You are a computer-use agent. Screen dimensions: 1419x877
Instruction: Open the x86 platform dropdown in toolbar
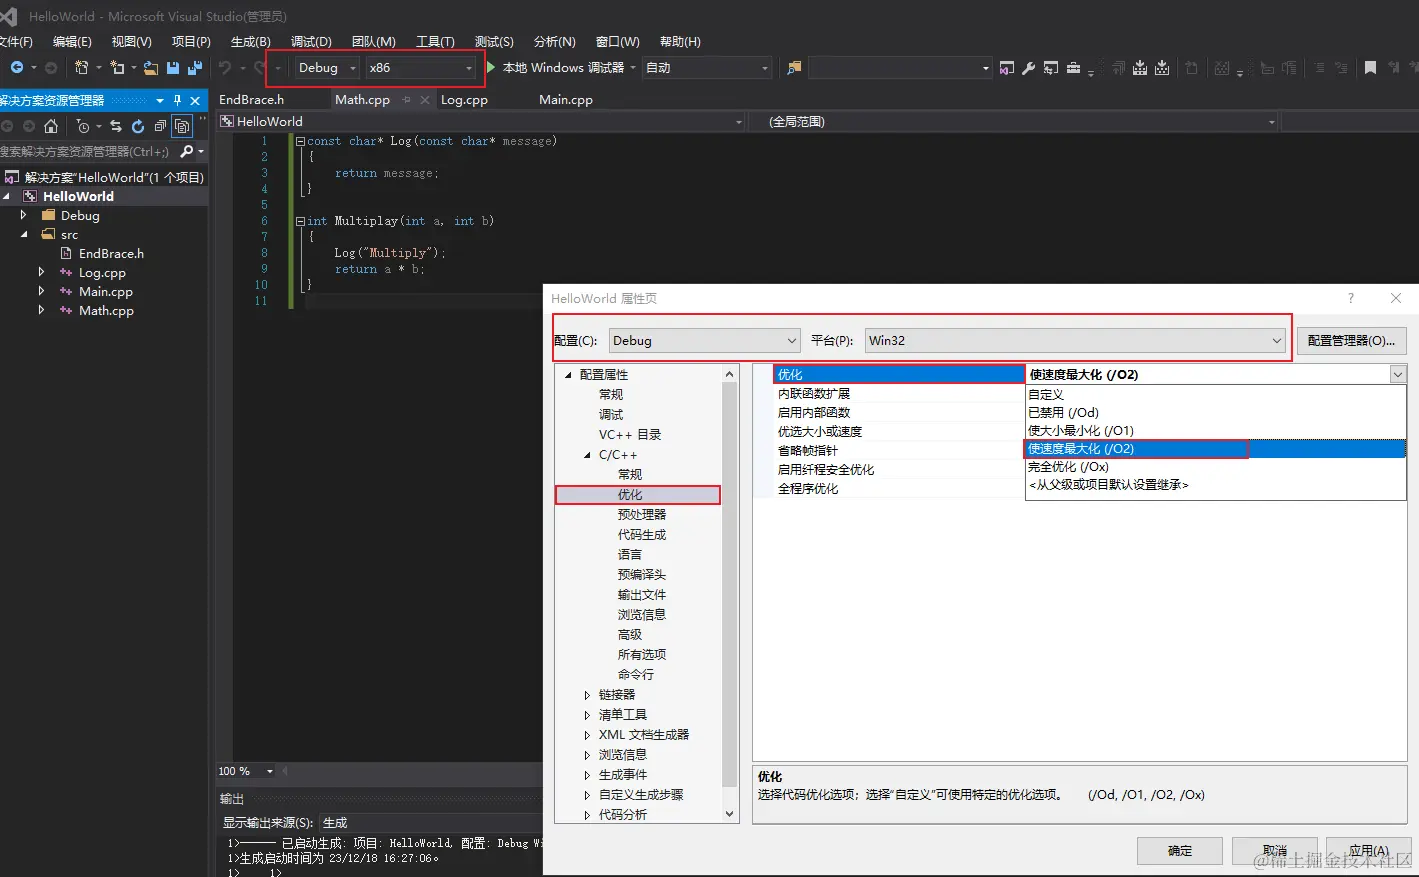[420, 68]
